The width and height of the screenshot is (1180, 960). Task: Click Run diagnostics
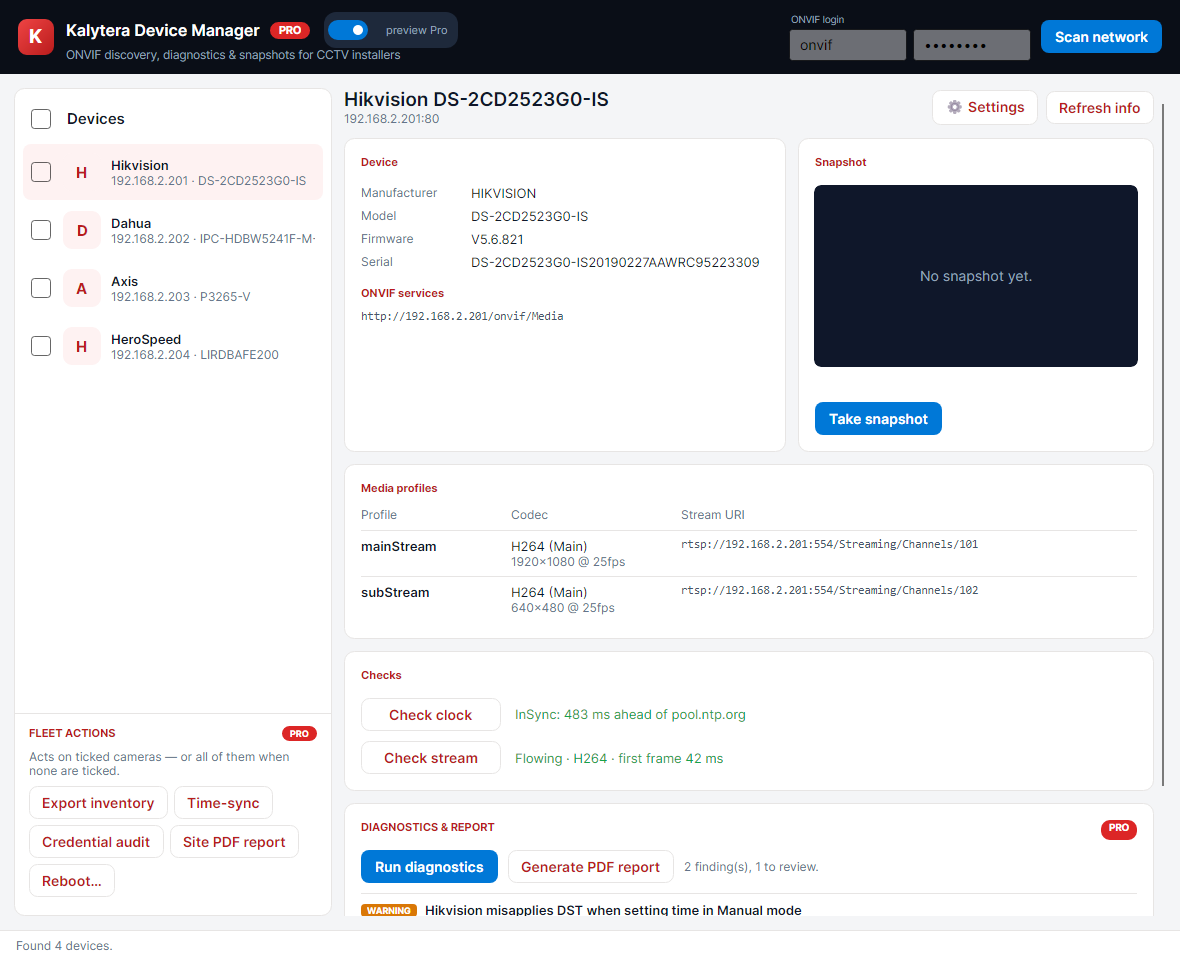pyautogui.click(x=429, y=867)
